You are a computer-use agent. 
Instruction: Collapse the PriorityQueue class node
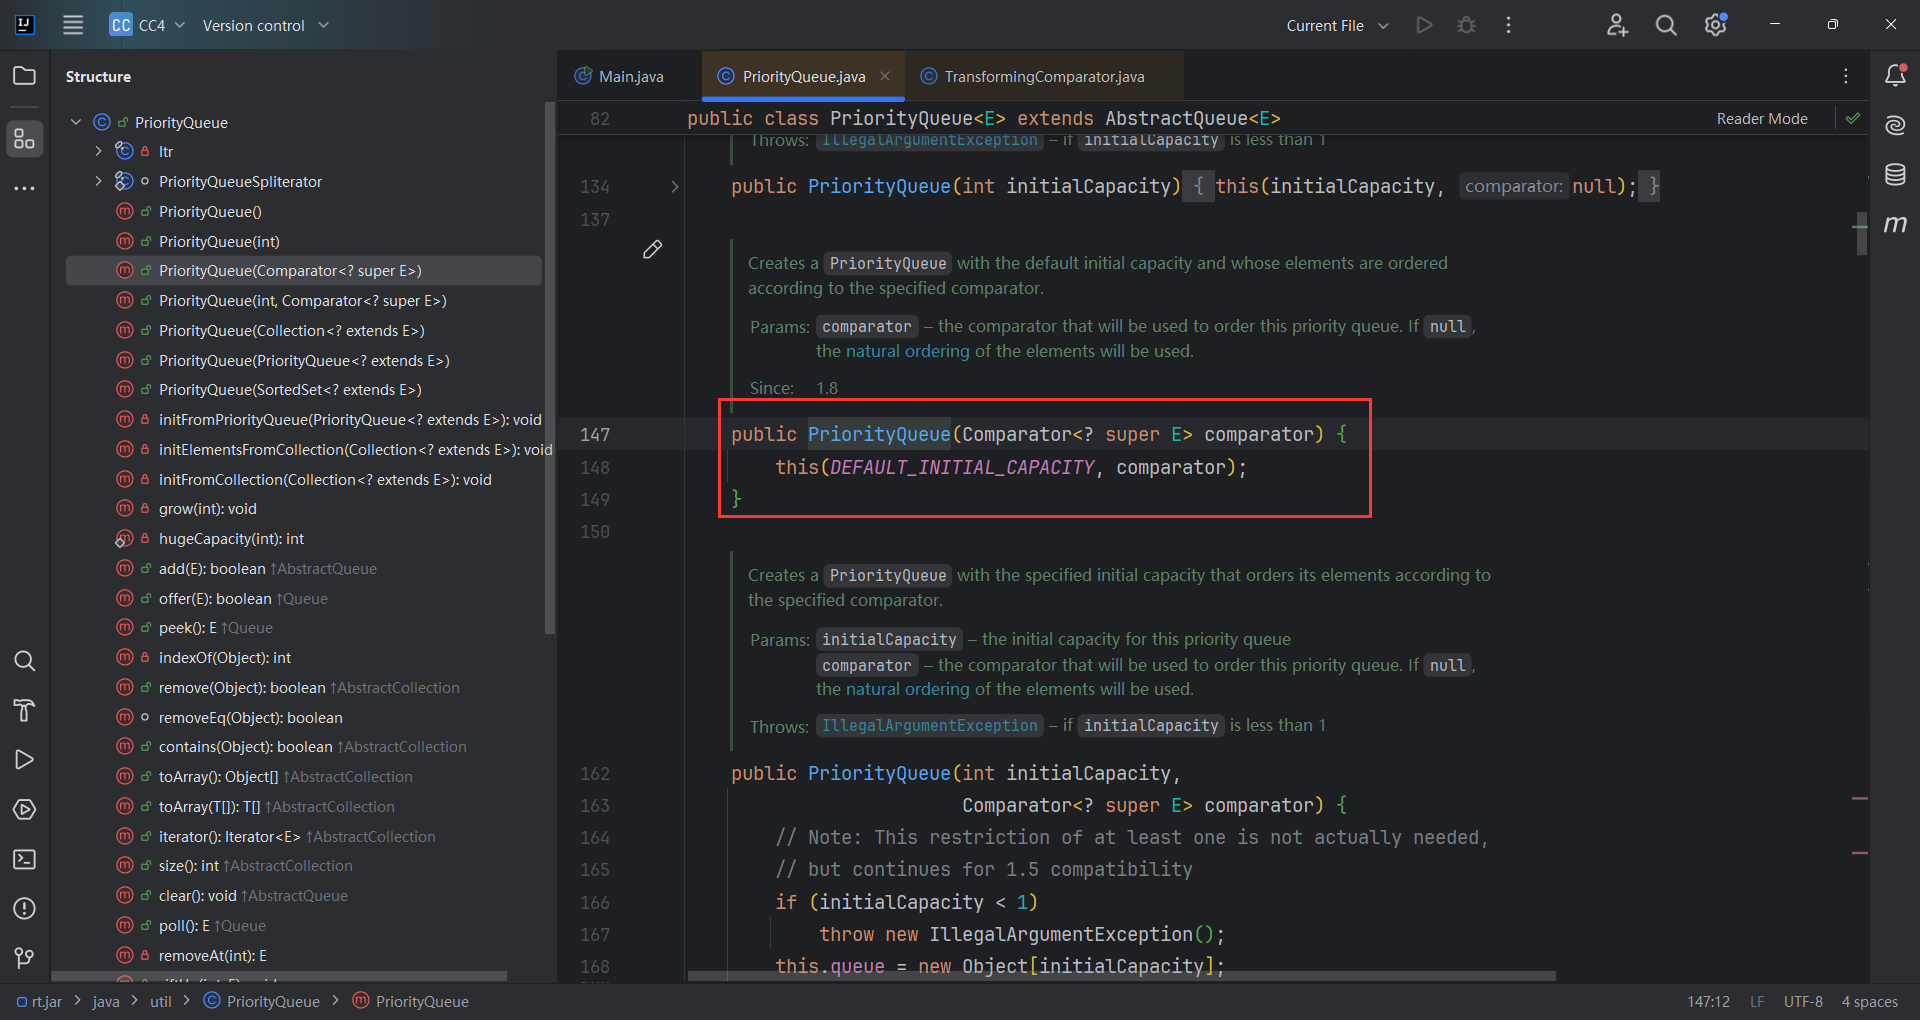[x=76, y=122]
